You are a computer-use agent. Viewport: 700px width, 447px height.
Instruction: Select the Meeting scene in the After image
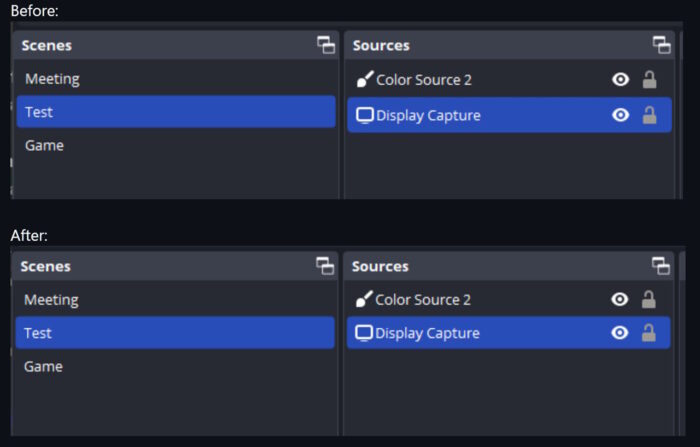click(52, 300)
